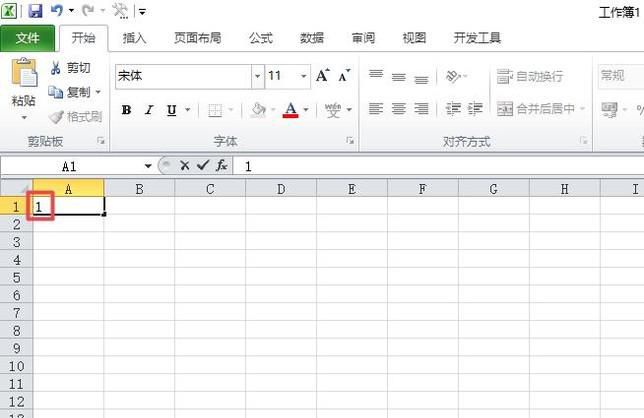Screen dimensions: 644x418
Task: Align text to bottom of cell
Action: coord(421,78)
